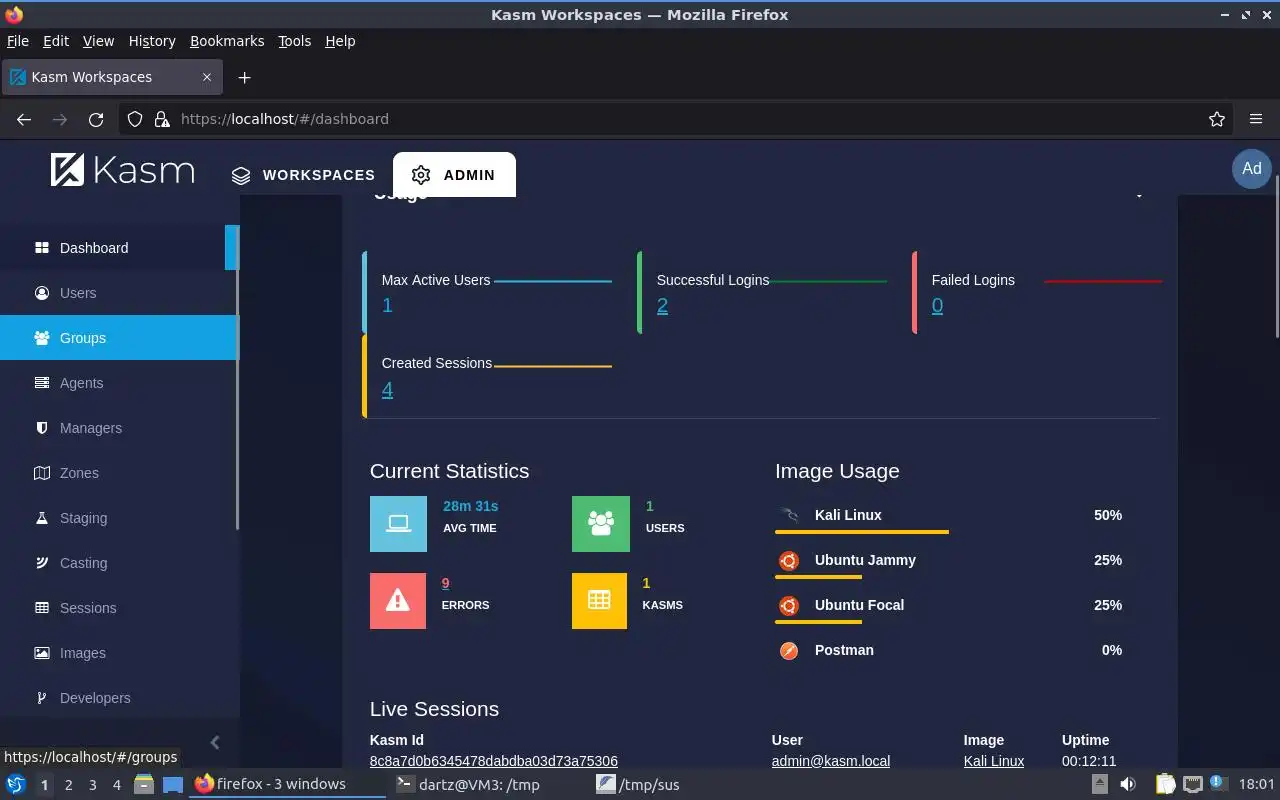Open a new browser tab

click(x=244, y=77)
